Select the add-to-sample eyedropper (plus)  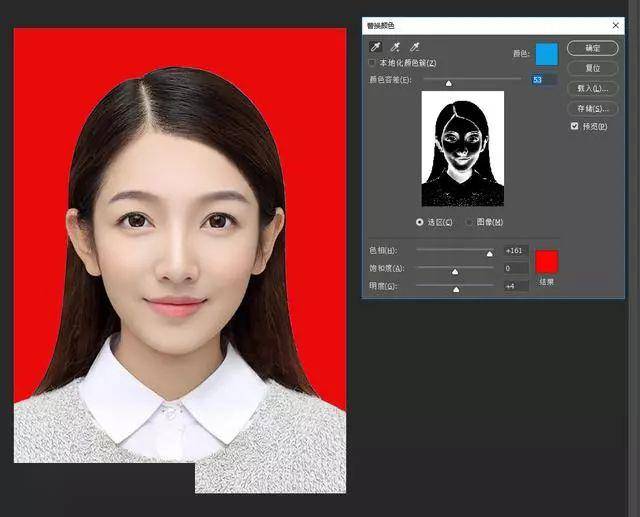point(395,47)
